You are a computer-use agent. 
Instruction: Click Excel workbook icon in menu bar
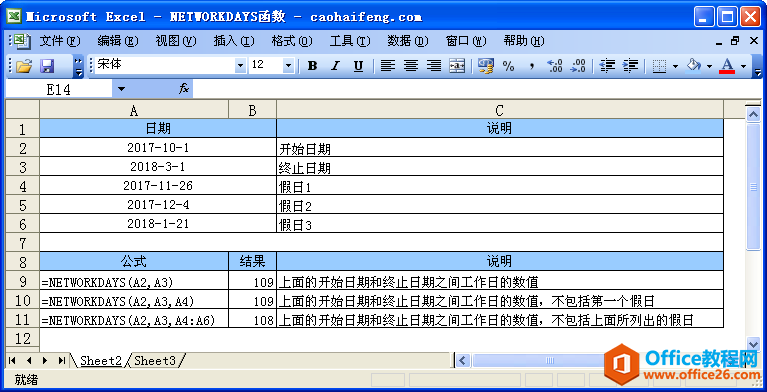click(x=23, y=41)
